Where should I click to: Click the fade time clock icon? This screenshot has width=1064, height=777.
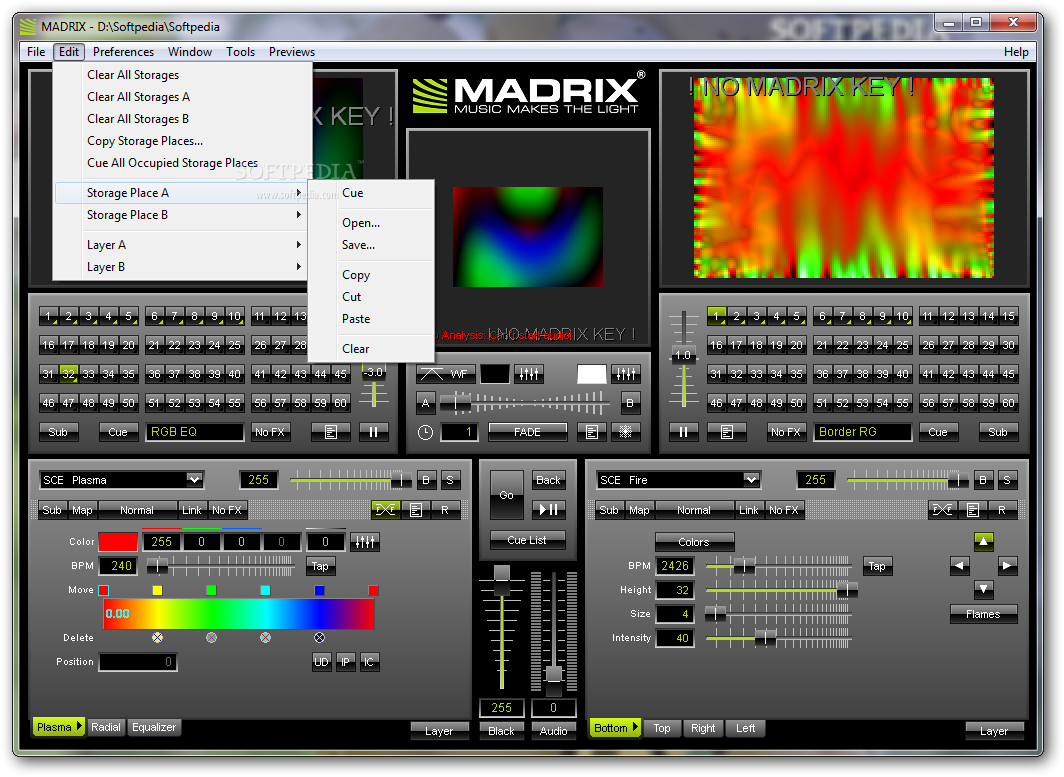point(425,432)
